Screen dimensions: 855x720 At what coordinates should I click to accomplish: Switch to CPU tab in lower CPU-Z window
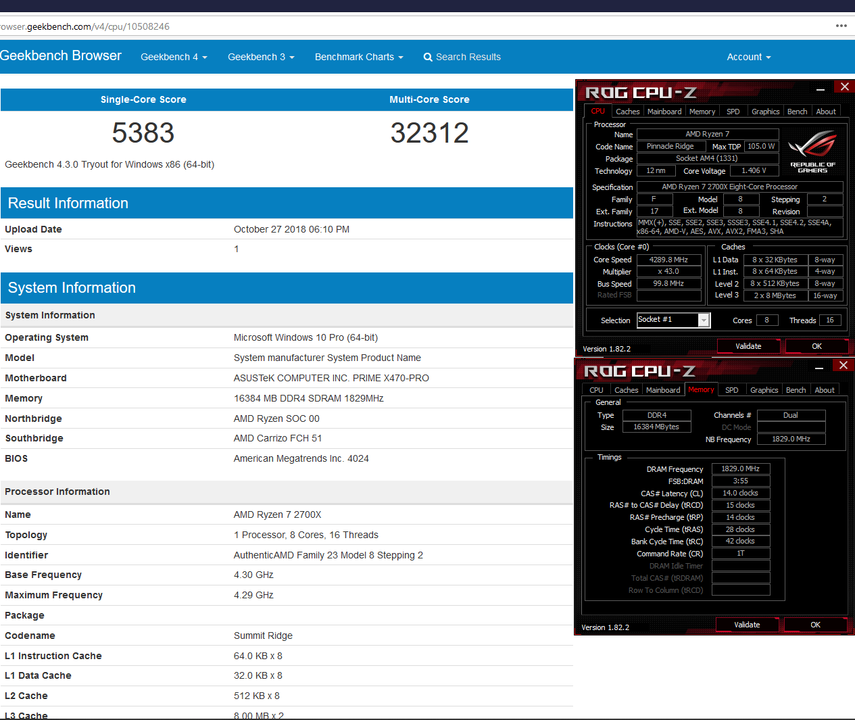pyautogui.click(x=597, y=390)
